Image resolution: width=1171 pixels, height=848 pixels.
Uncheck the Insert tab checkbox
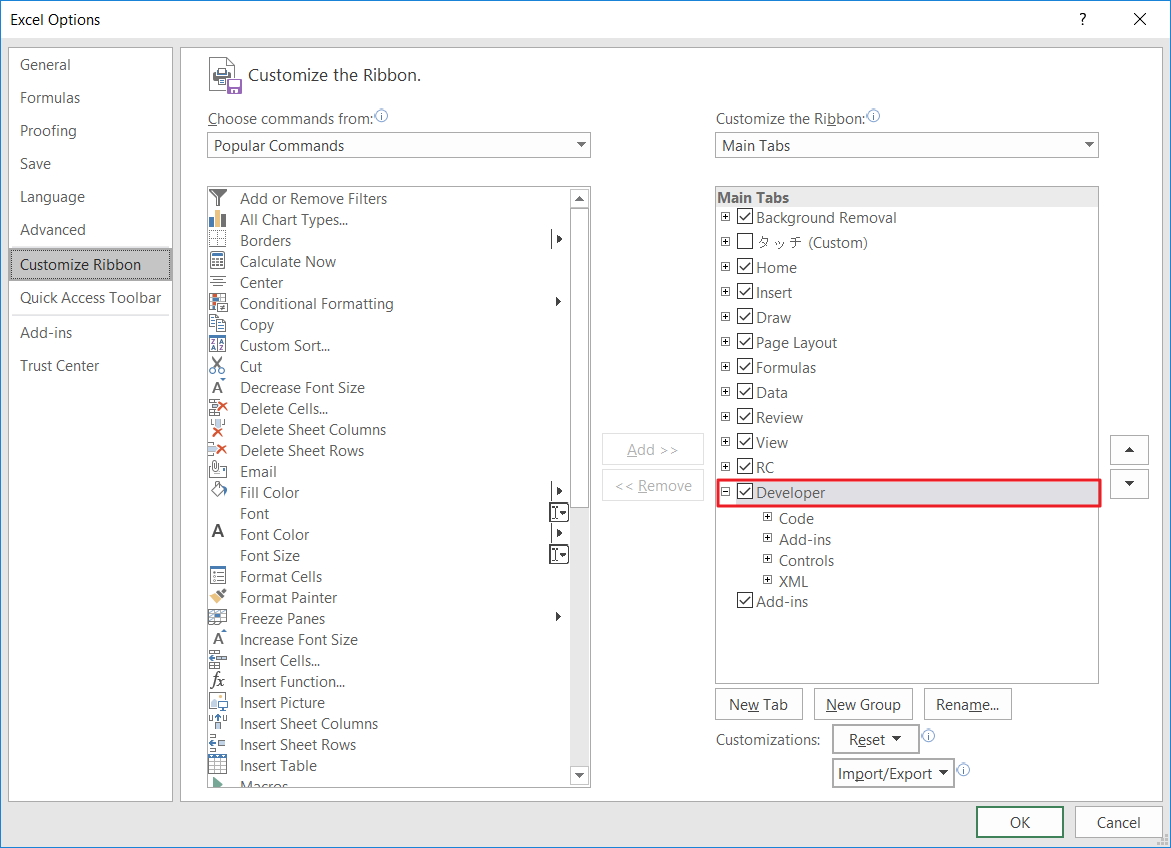tap(745, 291)
